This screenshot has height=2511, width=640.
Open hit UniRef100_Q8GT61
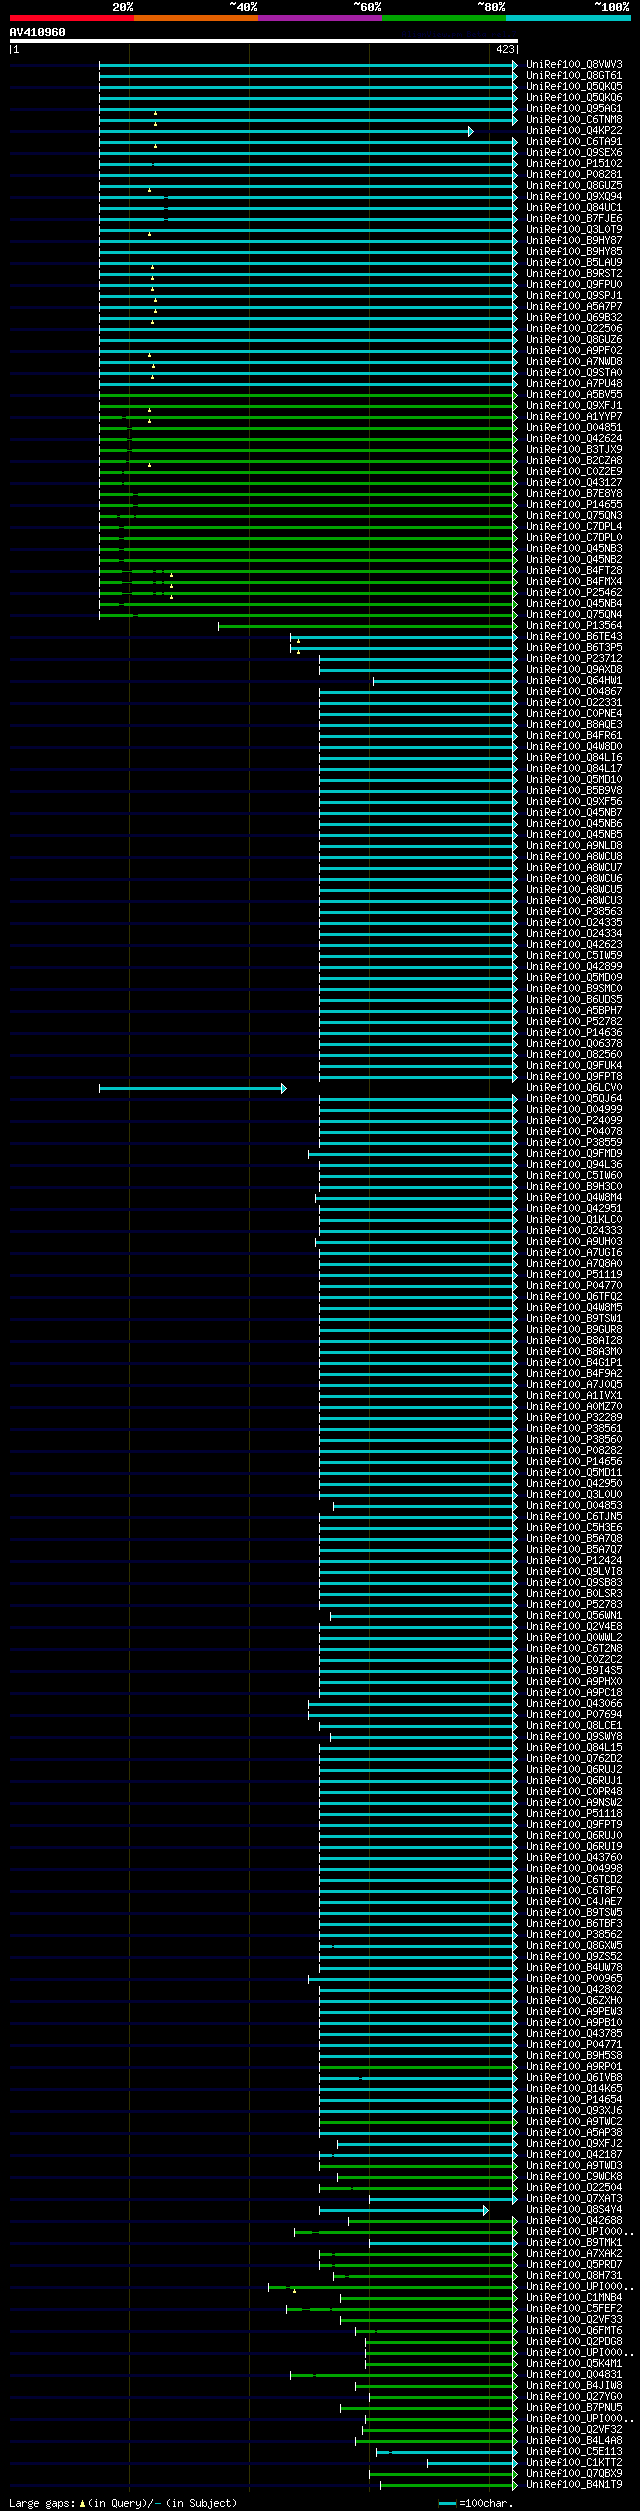coord(574,76)
